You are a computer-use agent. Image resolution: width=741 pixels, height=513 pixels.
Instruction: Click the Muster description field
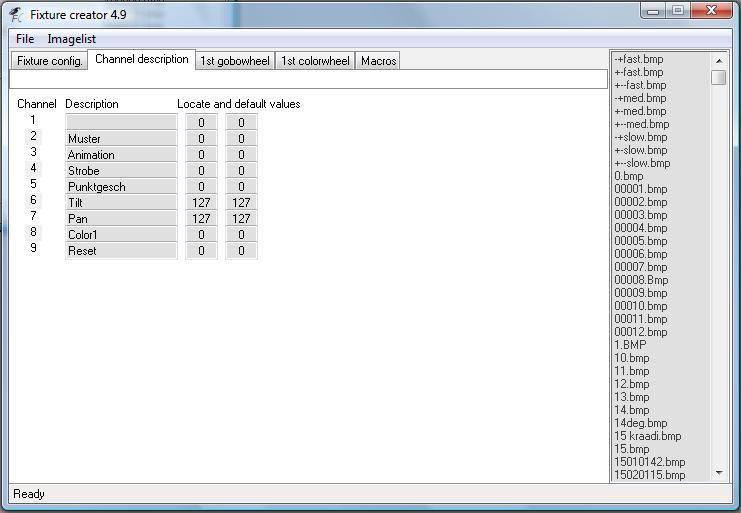(x=121, y=138)
